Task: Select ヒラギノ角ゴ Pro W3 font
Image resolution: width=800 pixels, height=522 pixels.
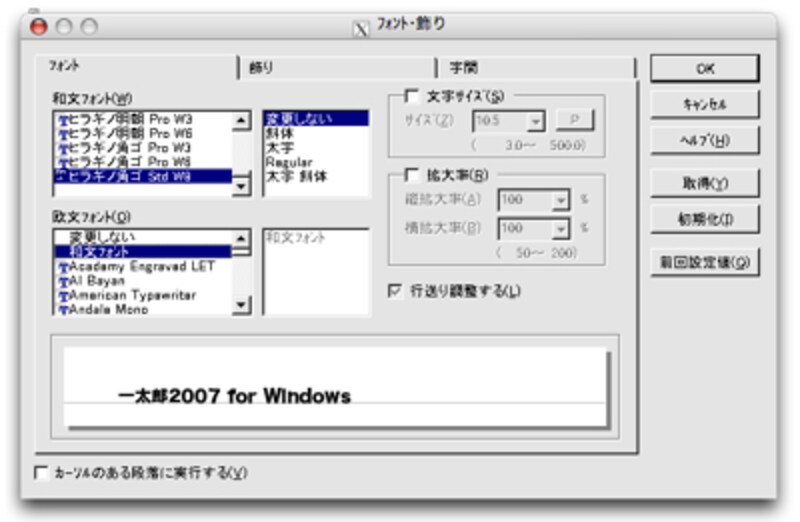Action: tap(143, 148)
